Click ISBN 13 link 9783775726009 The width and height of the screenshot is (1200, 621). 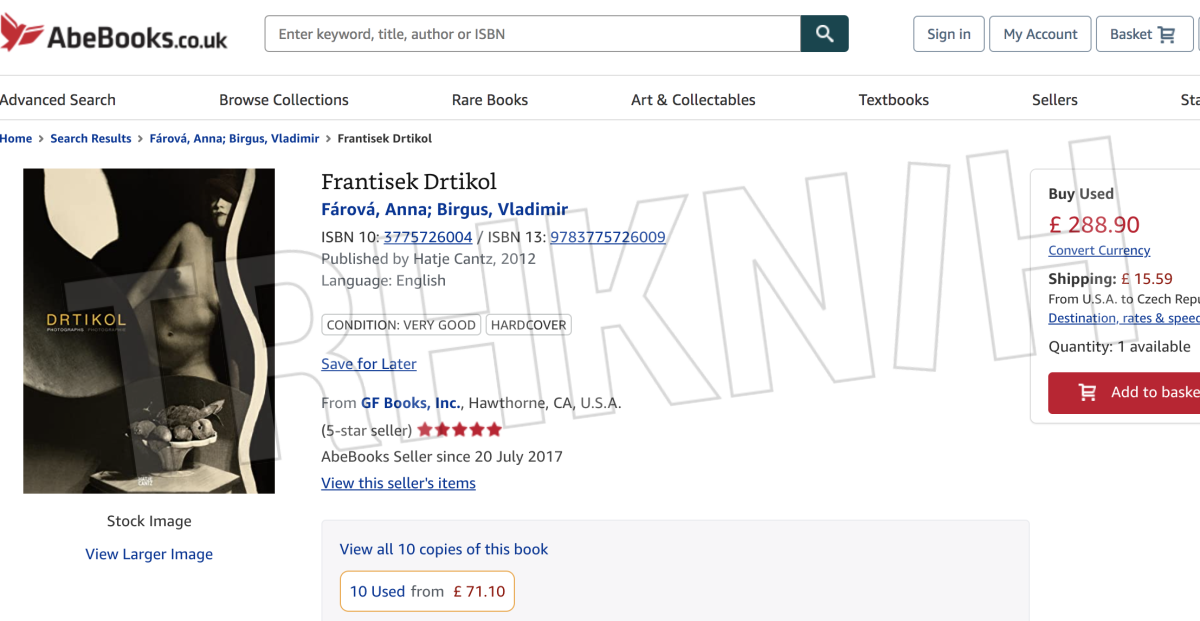[608, 237]
